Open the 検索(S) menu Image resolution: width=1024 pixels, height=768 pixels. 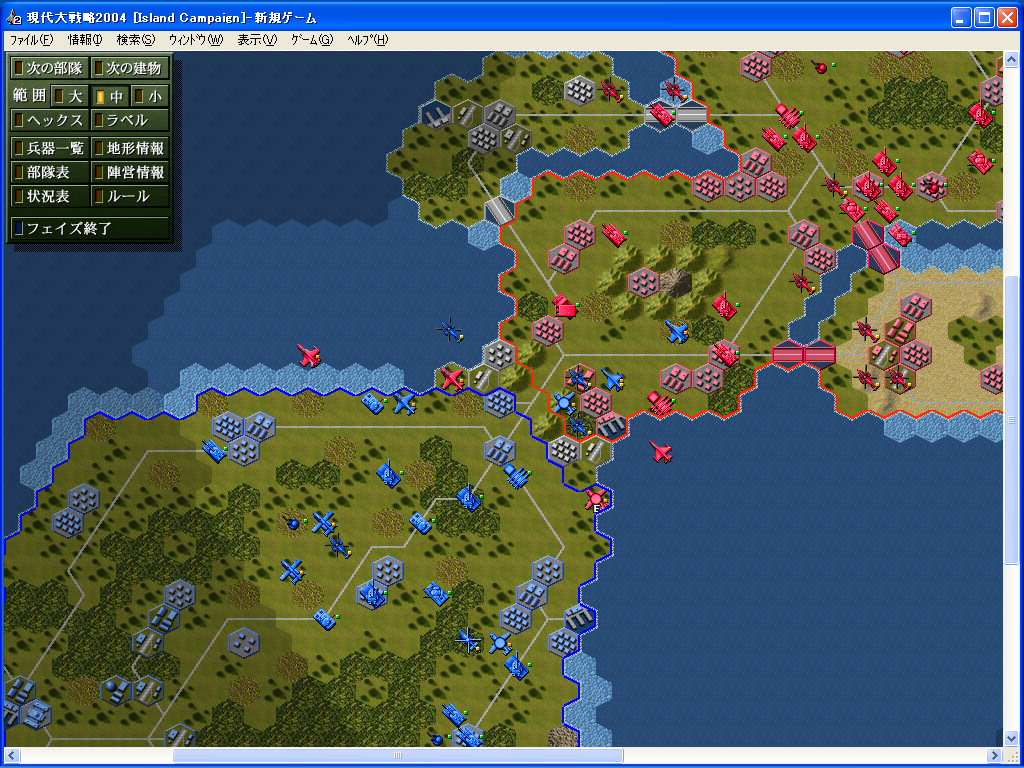(x=135, y=40)
